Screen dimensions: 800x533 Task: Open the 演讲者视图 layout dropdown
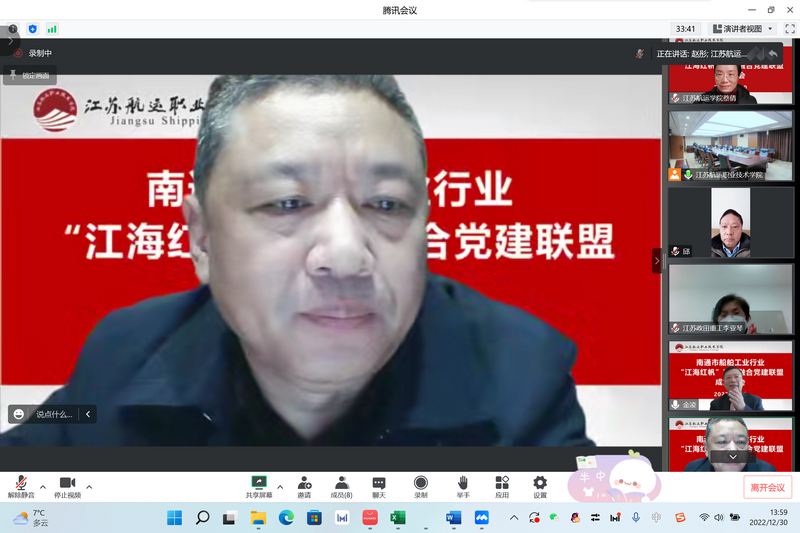coord(742,29)
